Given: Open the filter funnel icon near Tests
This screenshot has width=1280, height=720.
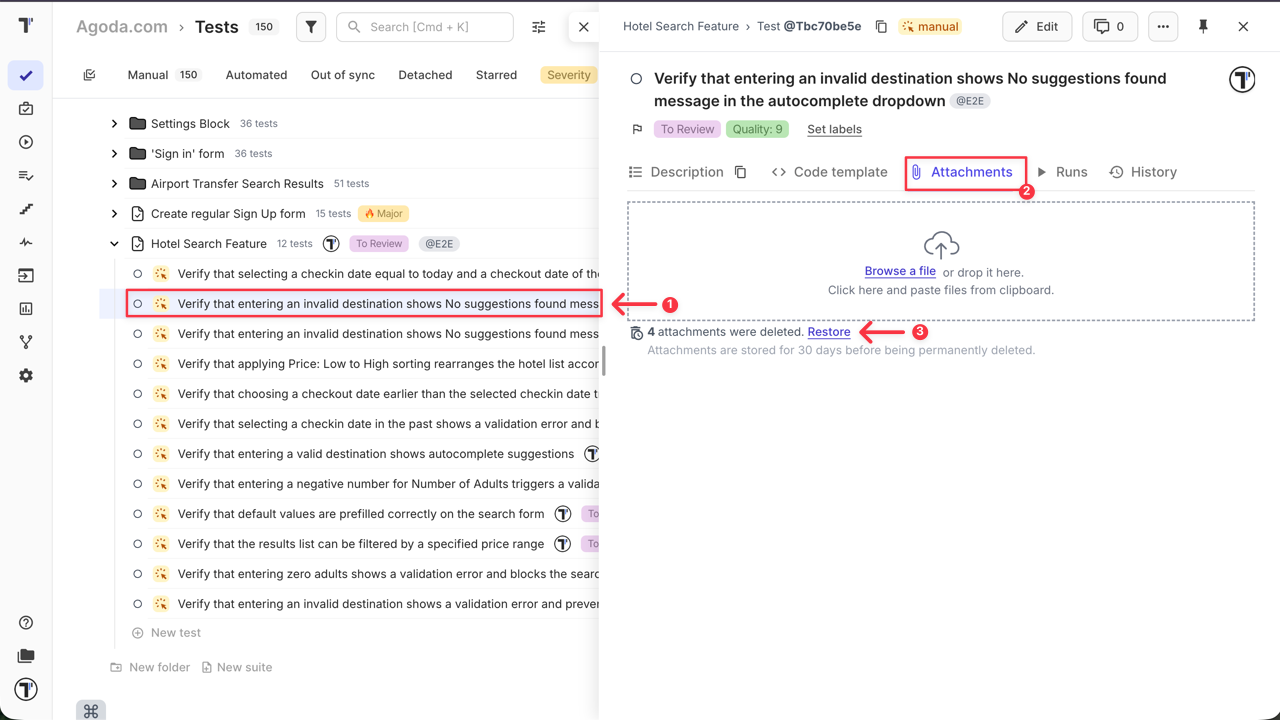Looking at the screenshot, I should [310, 27].
